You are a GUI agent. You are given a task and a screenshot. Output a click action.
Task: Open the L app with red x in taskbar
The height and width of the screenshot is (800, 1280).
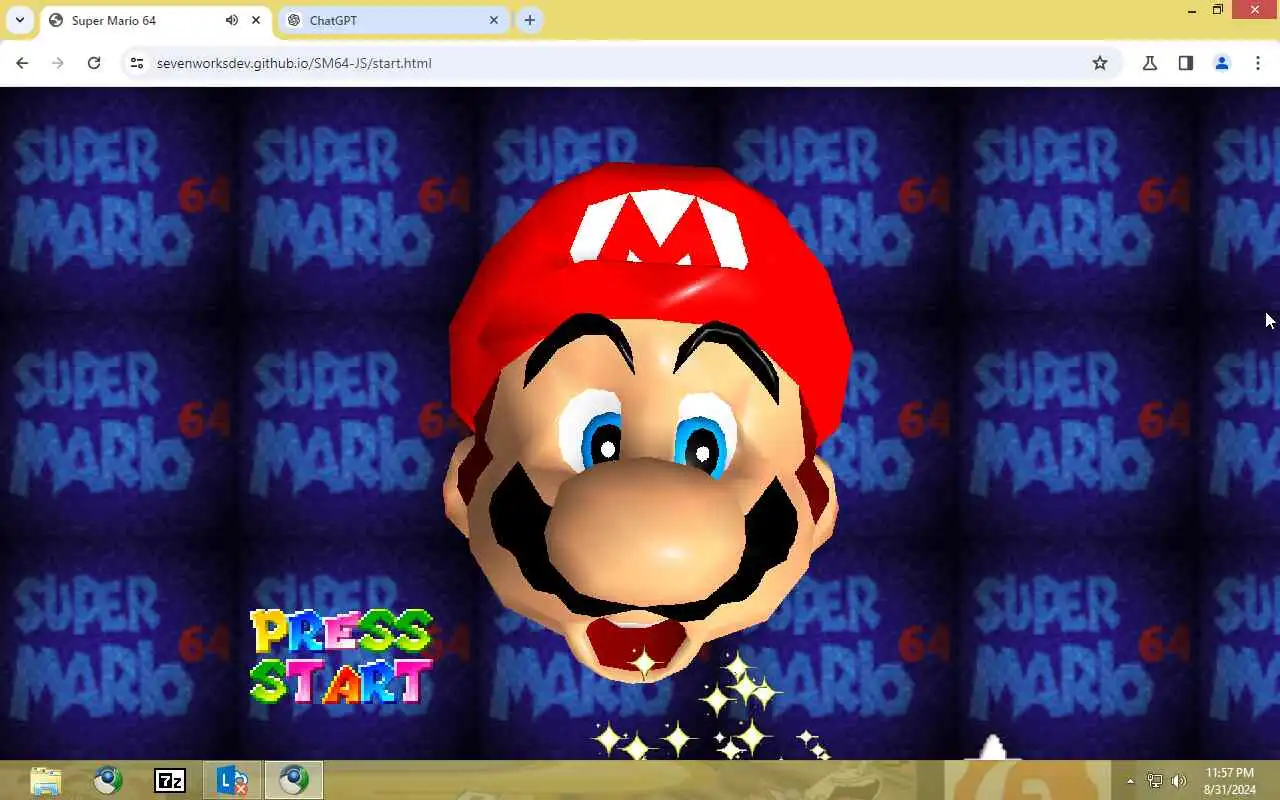coord(232,780)
